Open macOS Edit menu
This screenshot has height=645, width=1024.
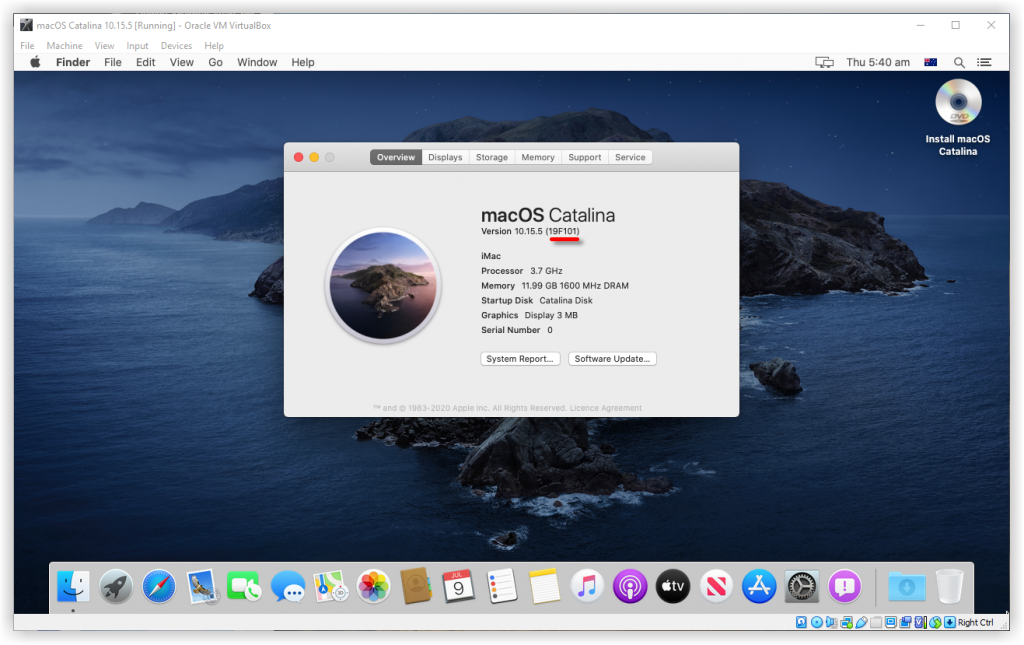(x=146, y=62)
